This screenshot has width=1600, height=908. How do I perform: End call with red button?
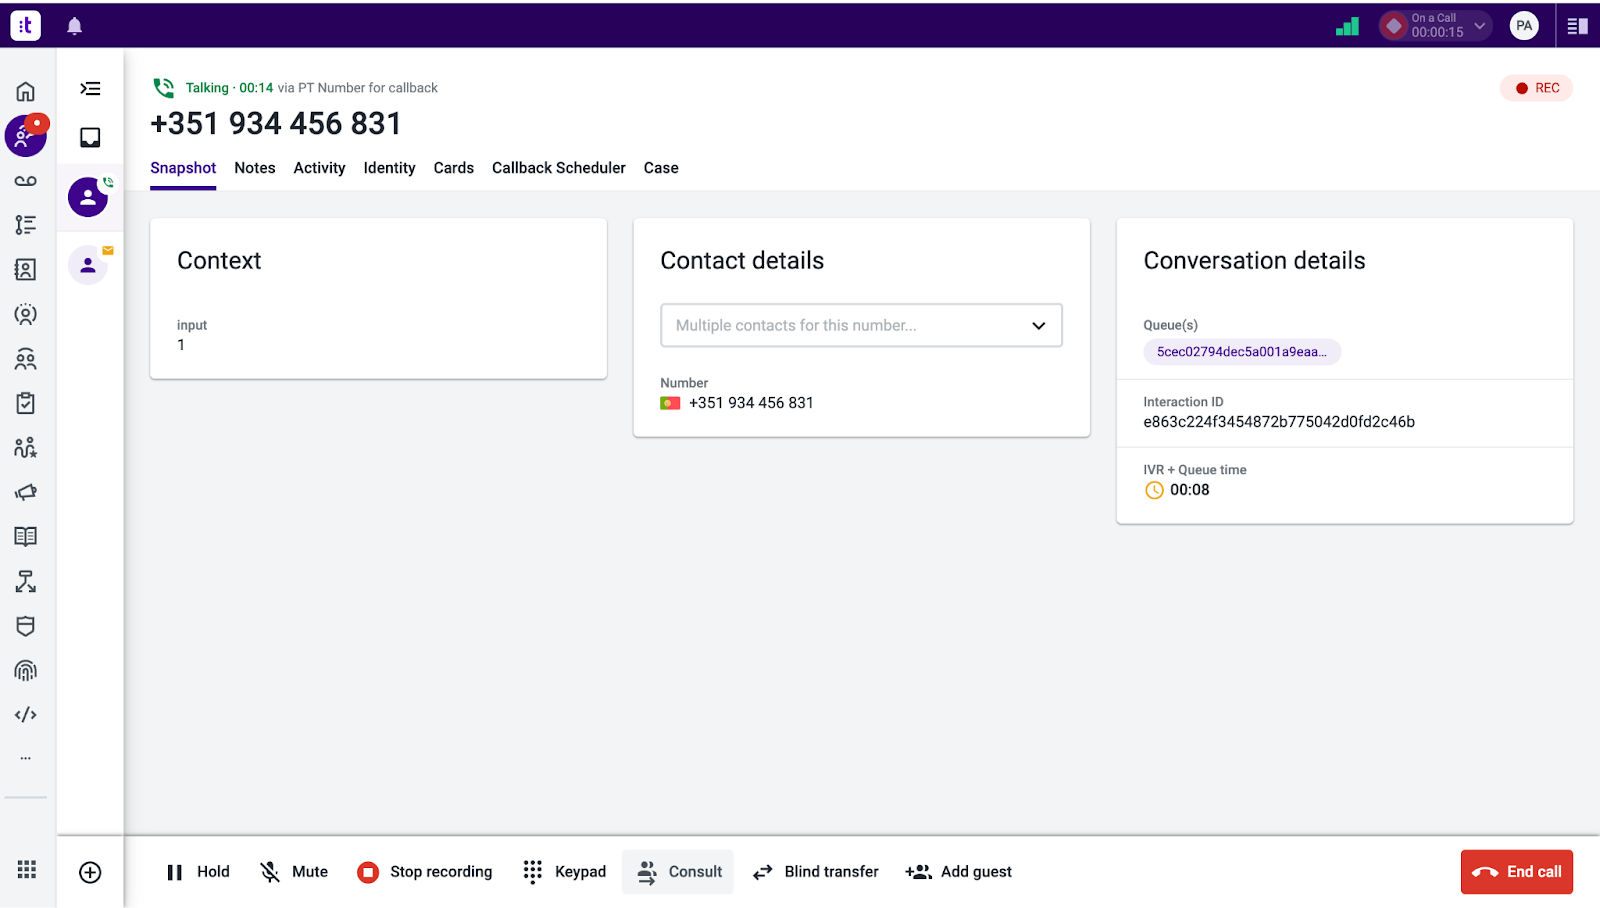coord(1517,872)
